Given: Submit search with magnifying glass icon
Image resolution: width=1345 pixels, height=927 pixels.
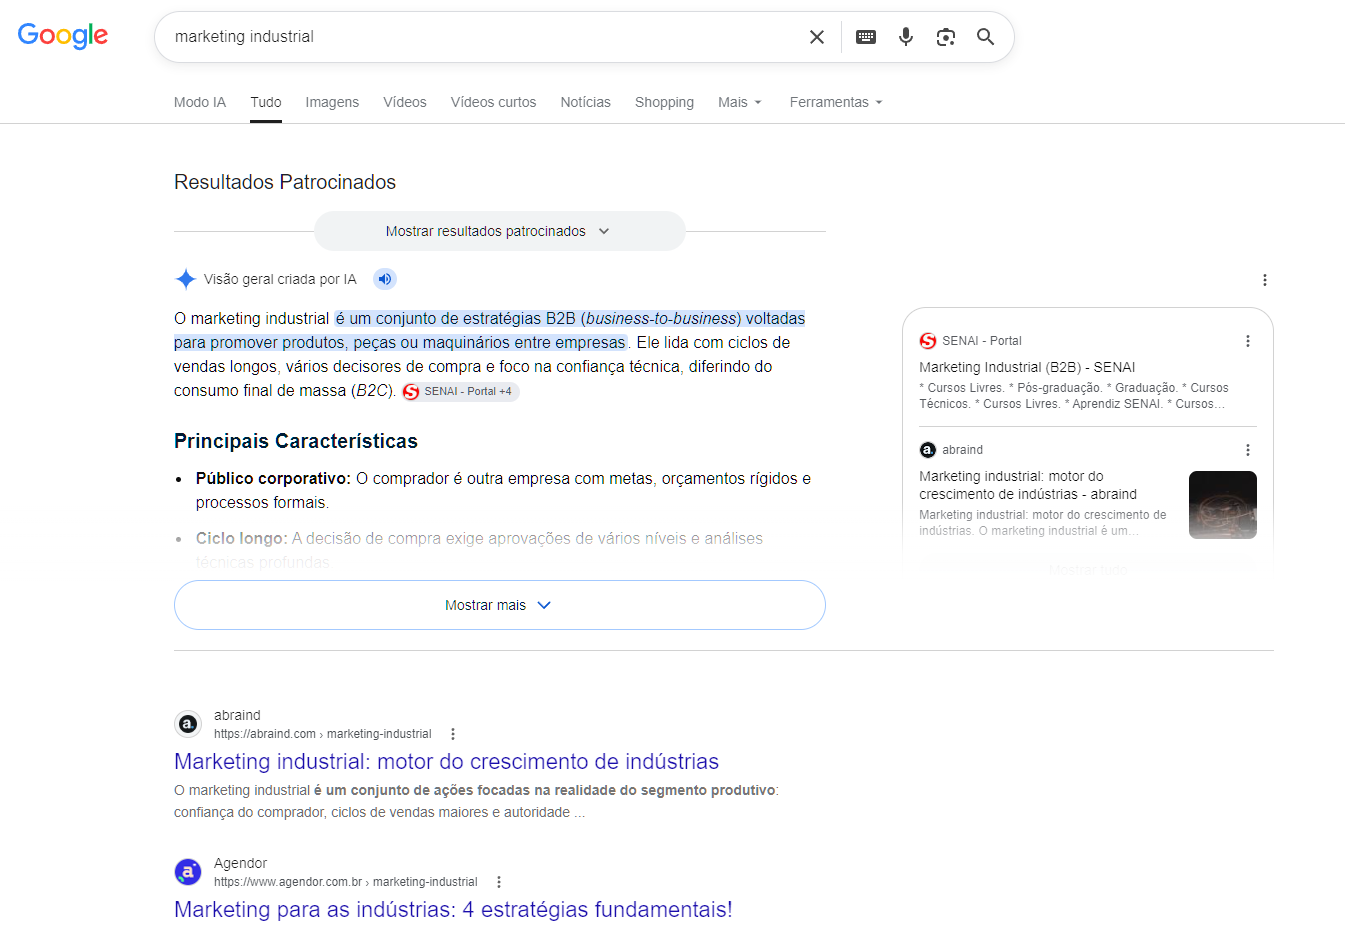Looking at the screenshot, I should pos(986,37).
